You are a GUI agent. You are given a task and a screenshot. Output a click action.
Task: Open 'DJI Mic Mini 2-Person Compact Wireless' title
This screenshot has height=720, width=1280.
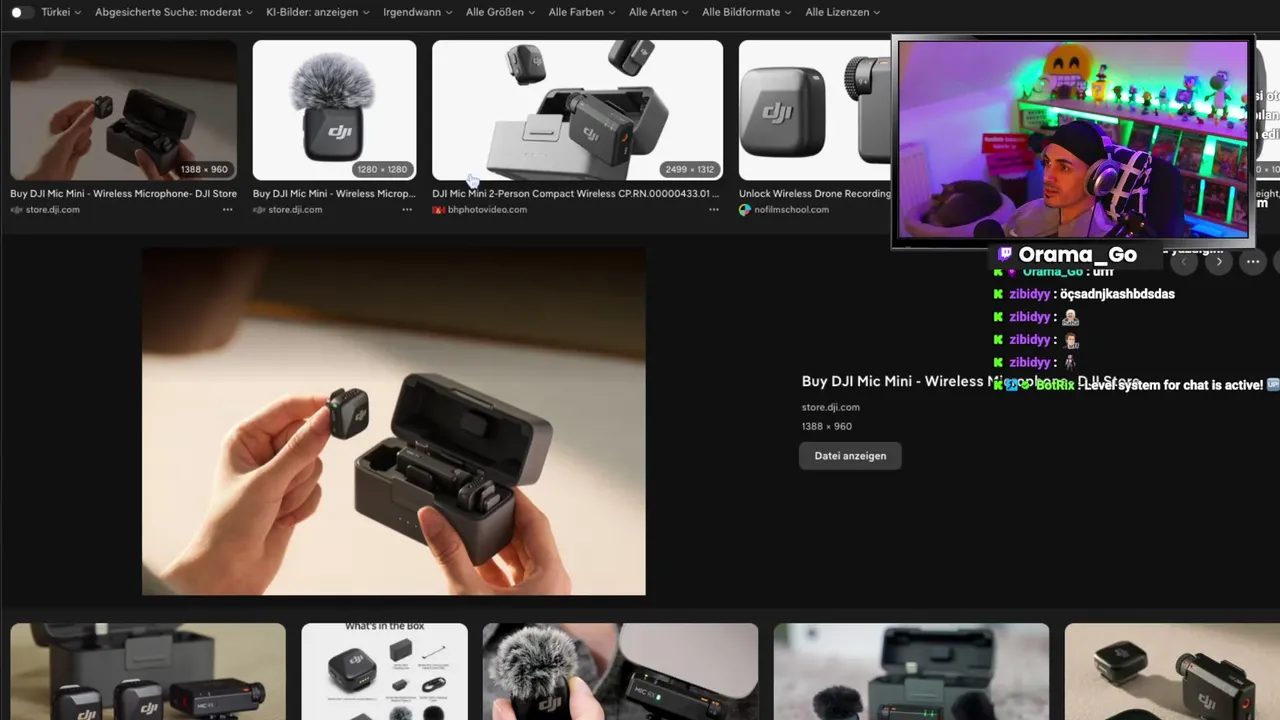tap(576, 194)
